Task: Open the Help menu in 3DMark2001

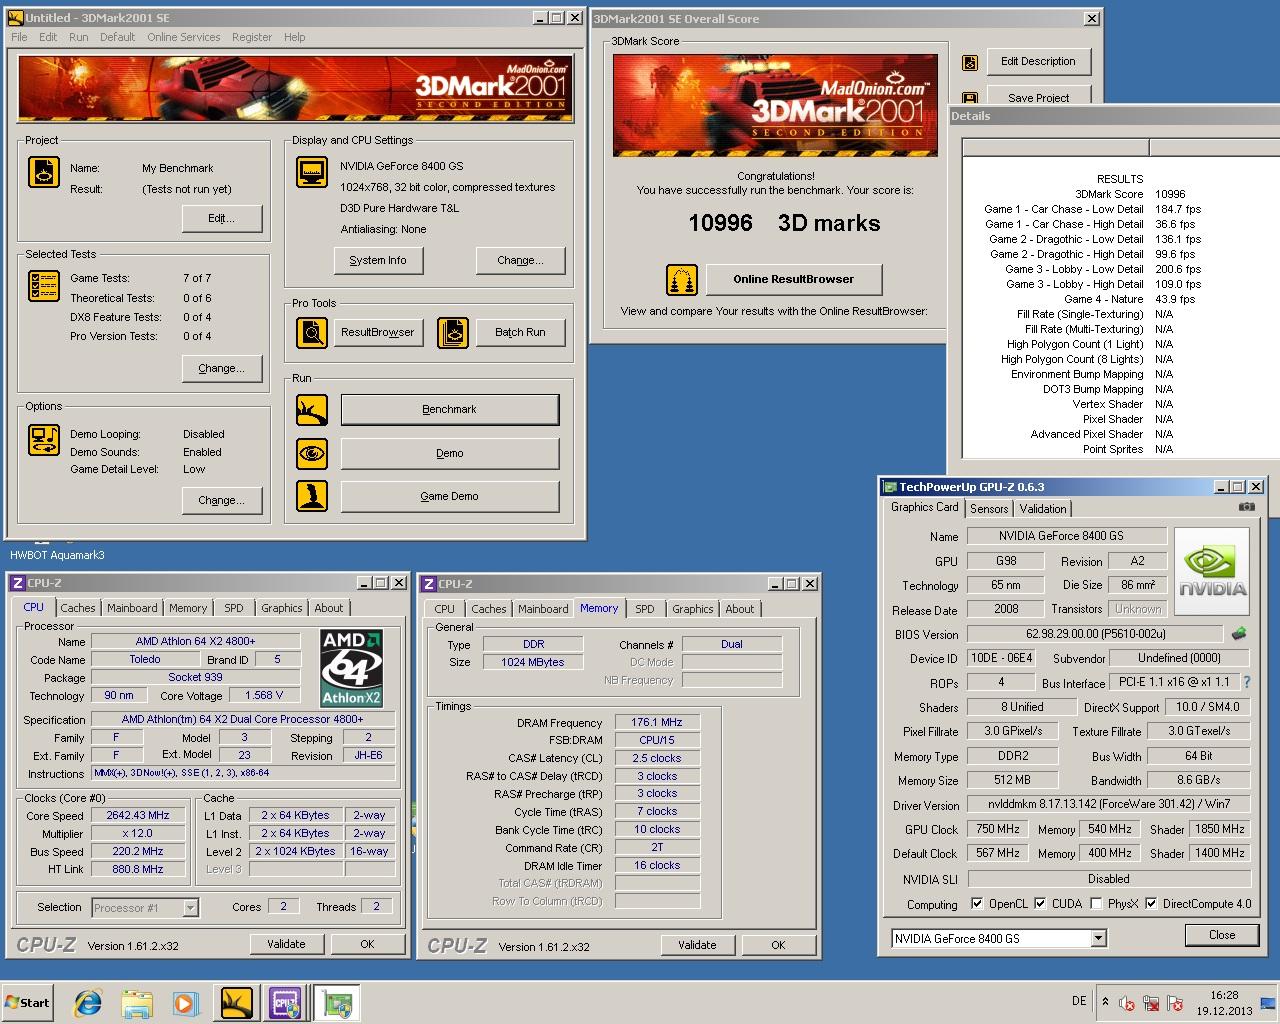Action: pos(294,37)
